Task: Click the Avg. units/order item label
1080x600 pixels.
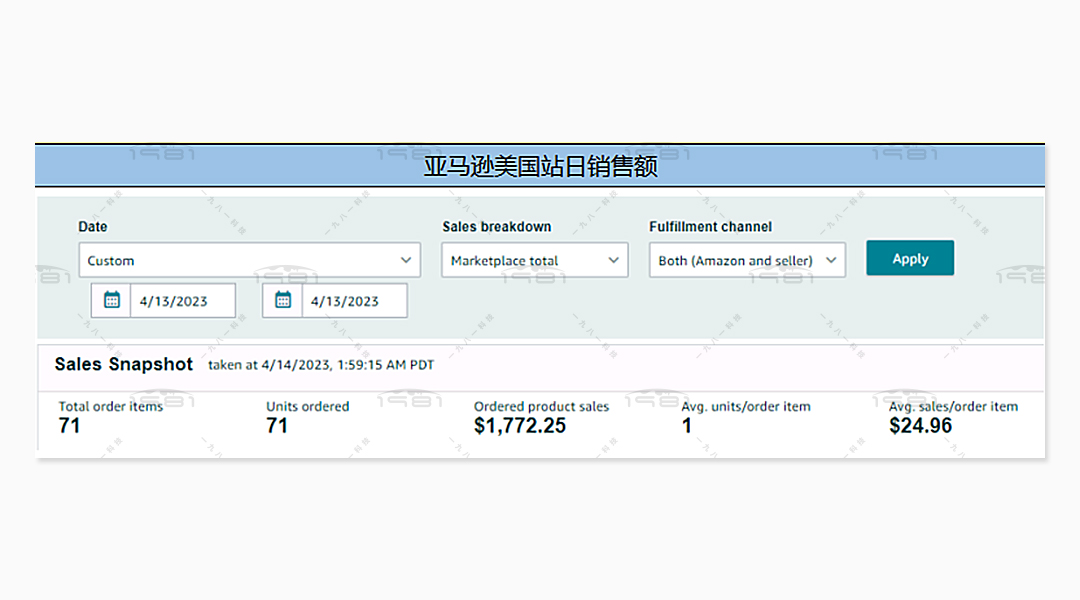Action: [x=745, y=406]
